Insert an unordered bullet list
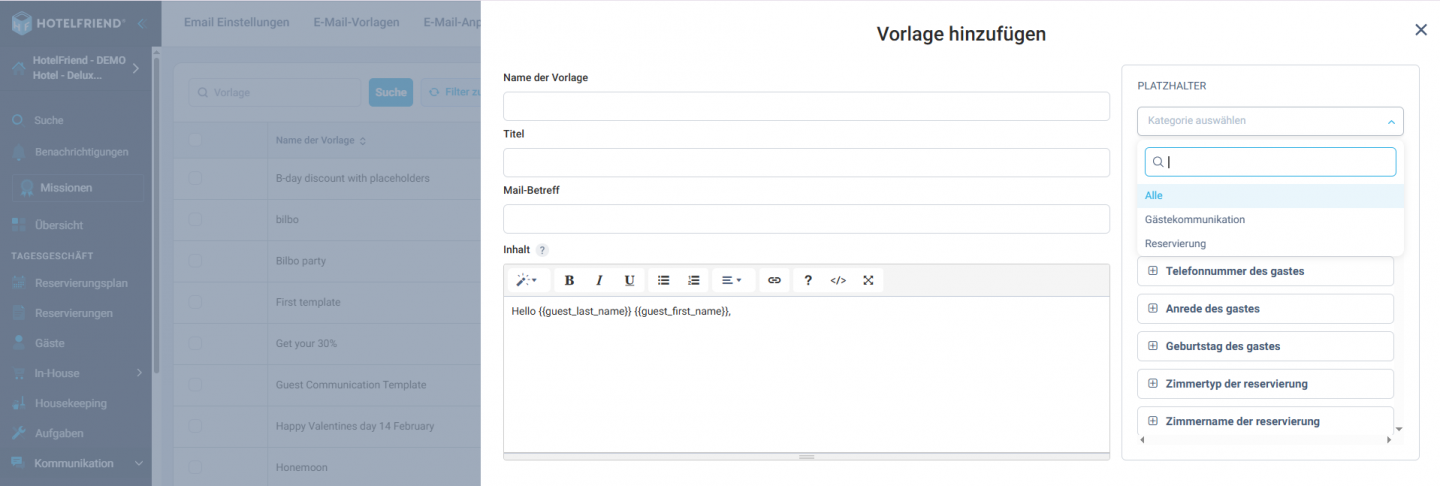Screen dimensions: 1440x486 click(663, 281)
